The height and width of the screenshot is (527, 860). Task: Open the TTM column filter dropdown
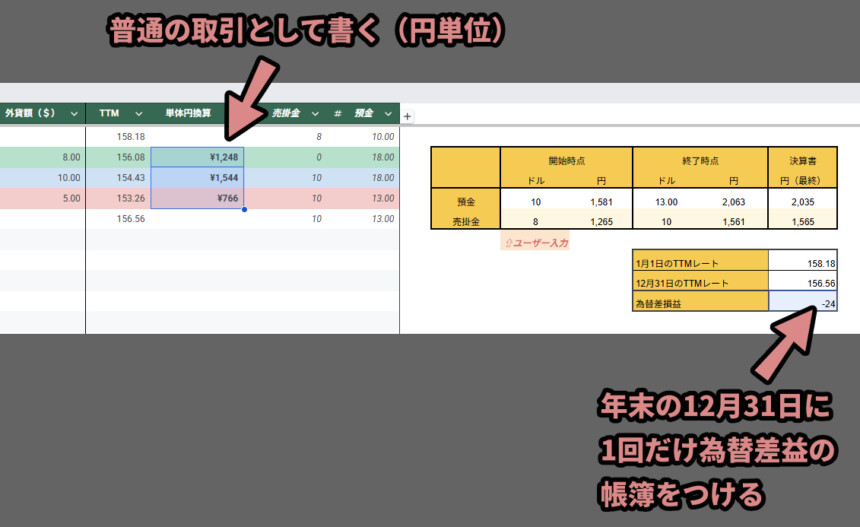pos(138,114)
